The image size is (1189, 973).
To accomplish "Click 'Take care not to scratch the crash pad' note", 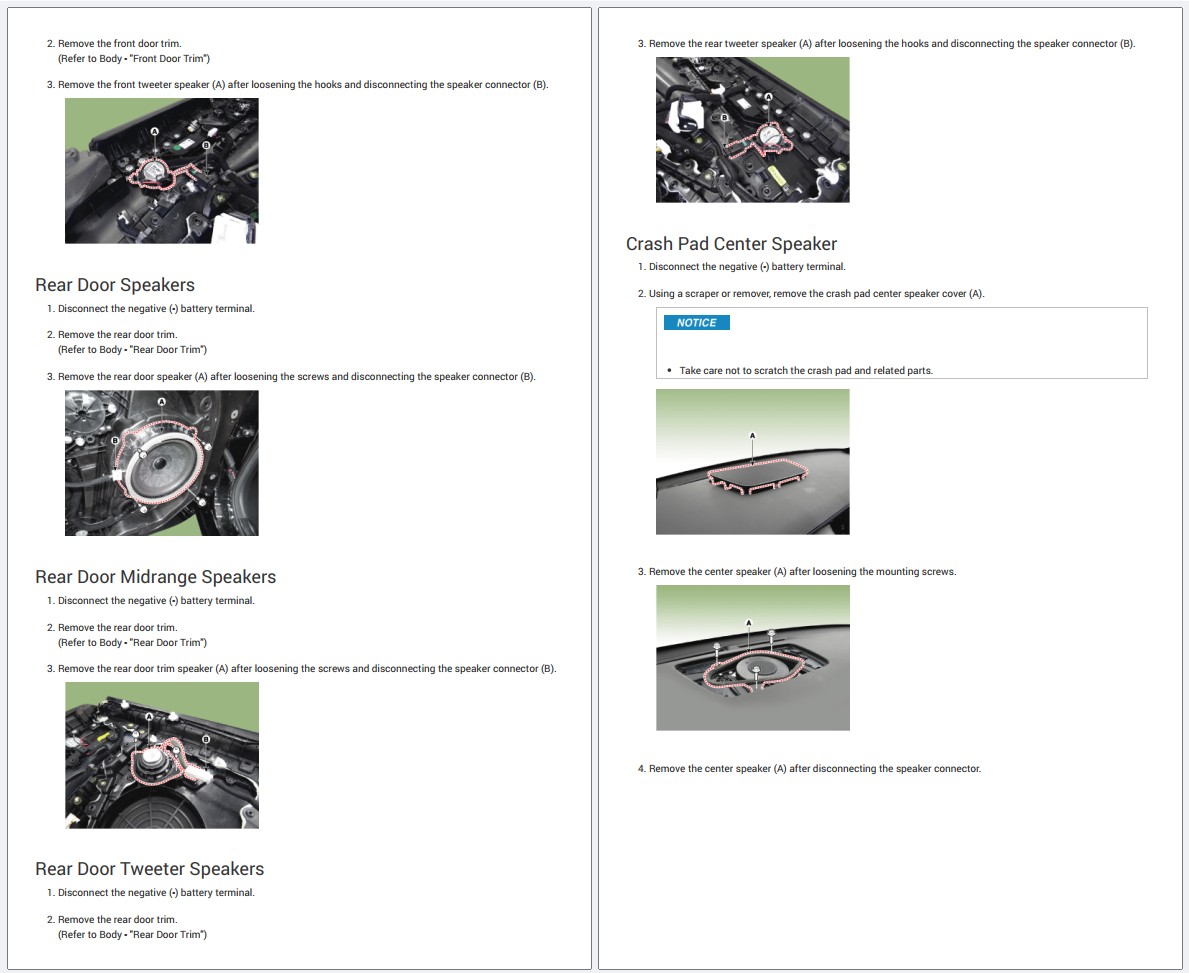I will point(806,371).
